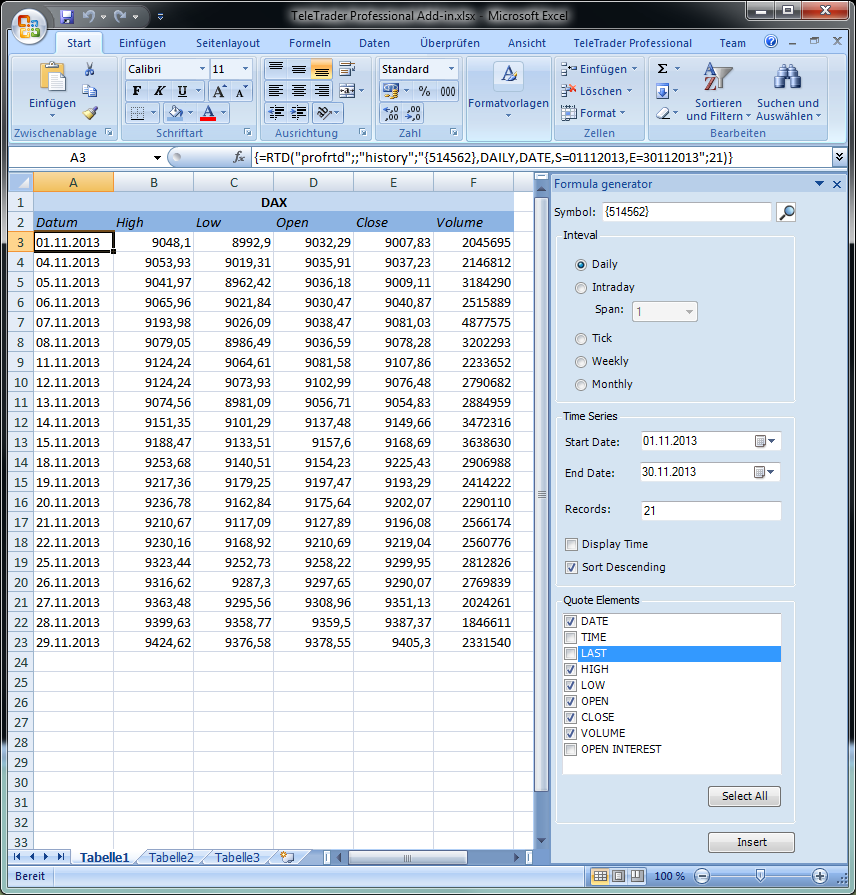Click Format in the Zellen group
This screenshot has width=856, height=895.
[593, 113]
